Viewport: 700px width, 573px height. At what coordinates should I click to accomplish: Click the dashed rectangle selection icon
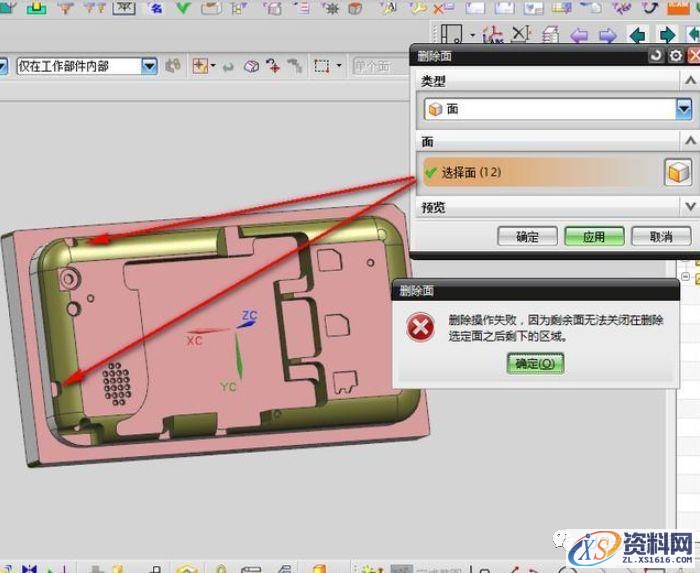321,67
